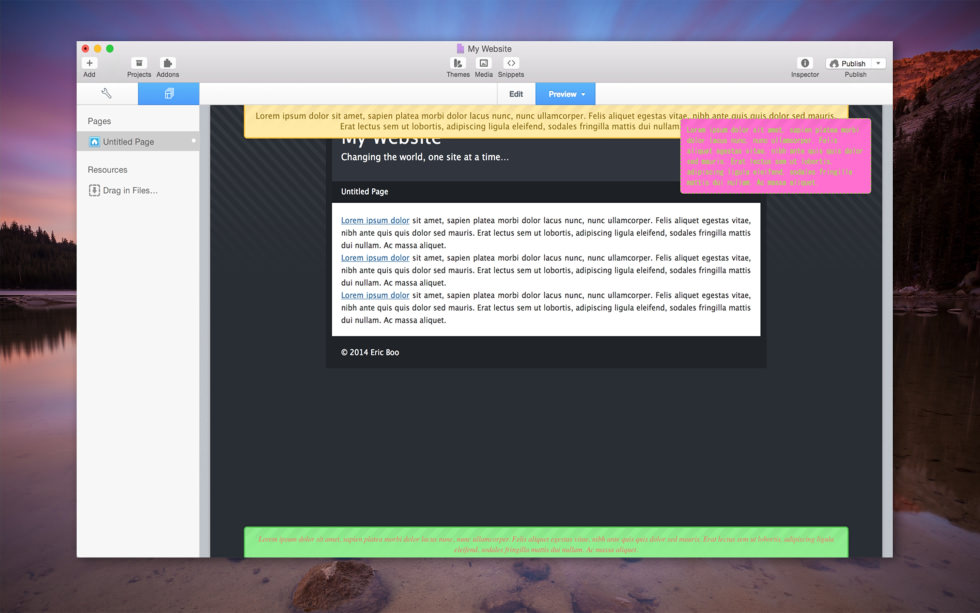Click the Drag in Files resource item
Viewport: 980px width, 613px height.
[123, 191]
